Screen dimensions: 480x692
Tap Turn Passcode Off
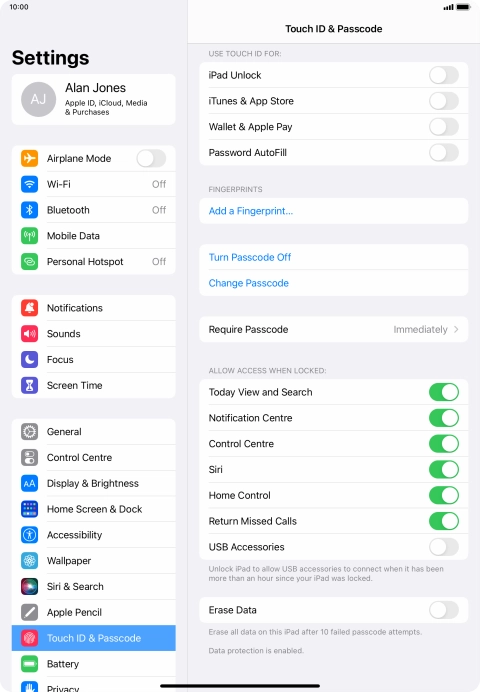click(250, 257)
